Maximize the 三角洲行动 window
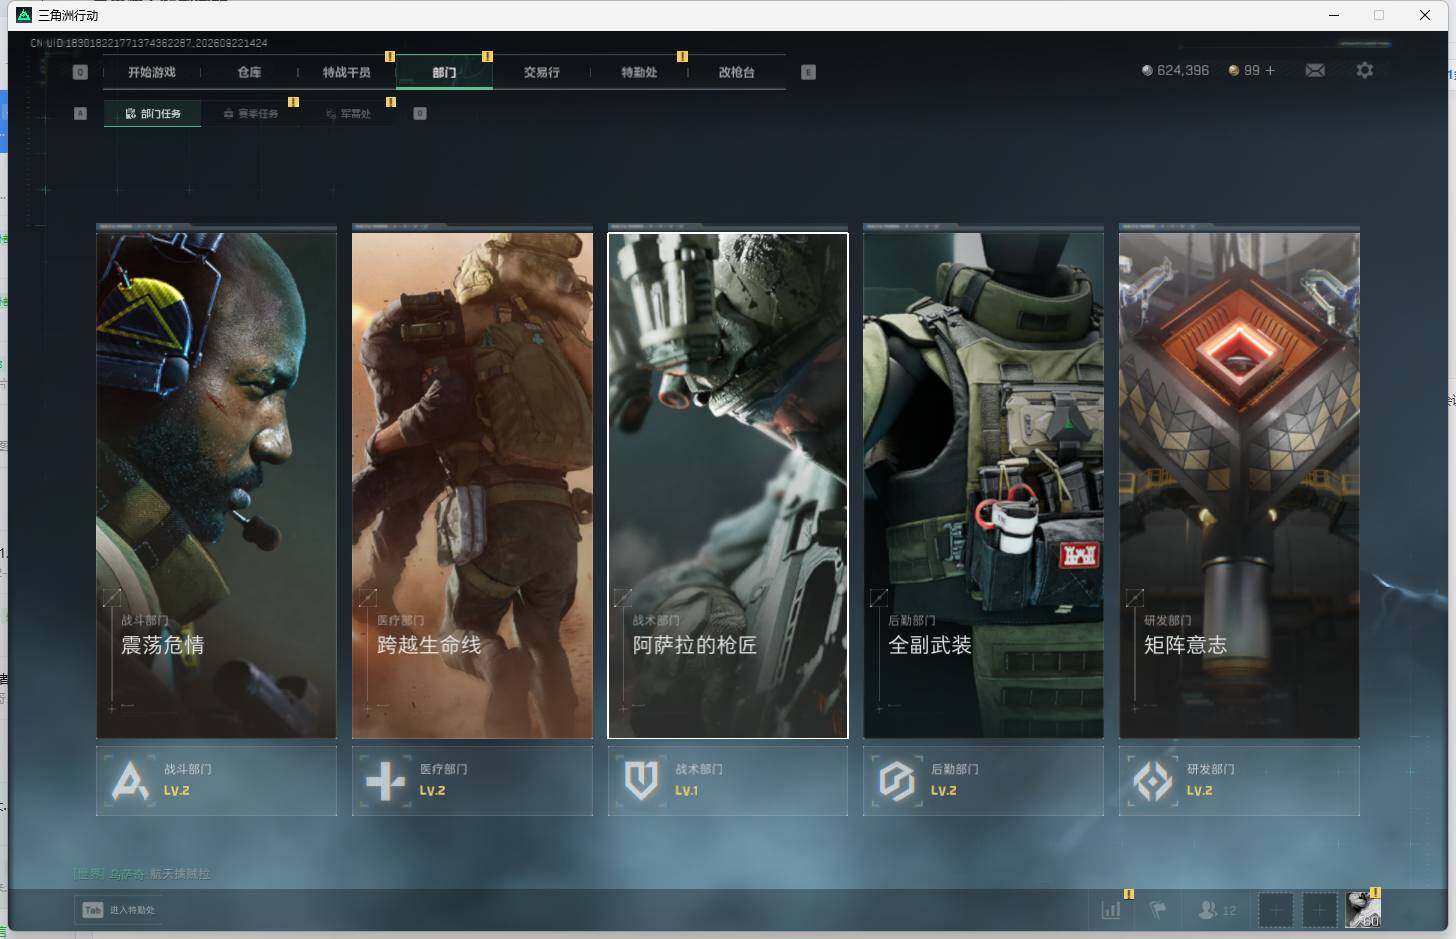 [1379, 15]
